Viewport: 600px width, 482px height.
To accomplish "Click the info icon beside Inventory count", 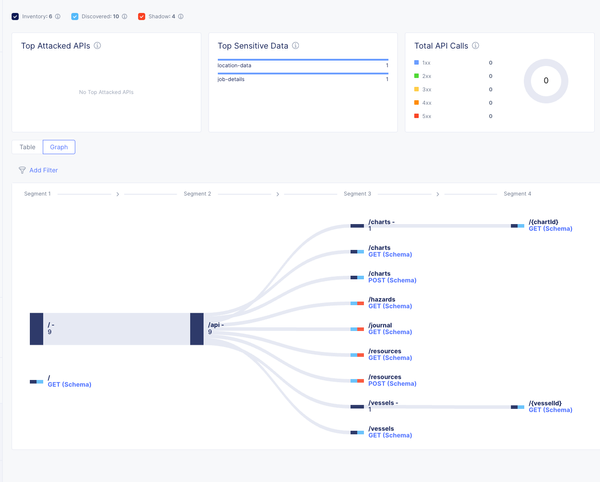I will [58, 17].
